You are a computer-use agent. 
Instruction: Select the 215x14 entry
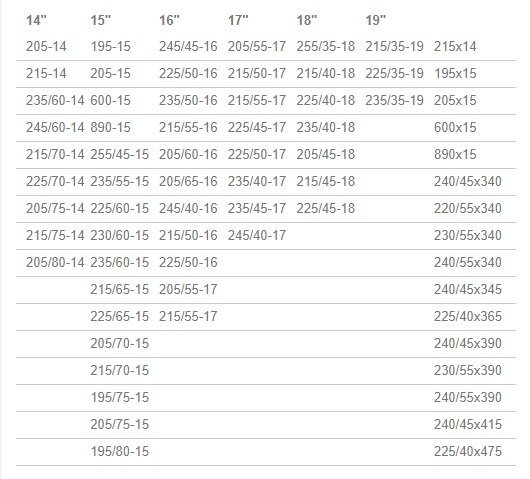[455, 47]
